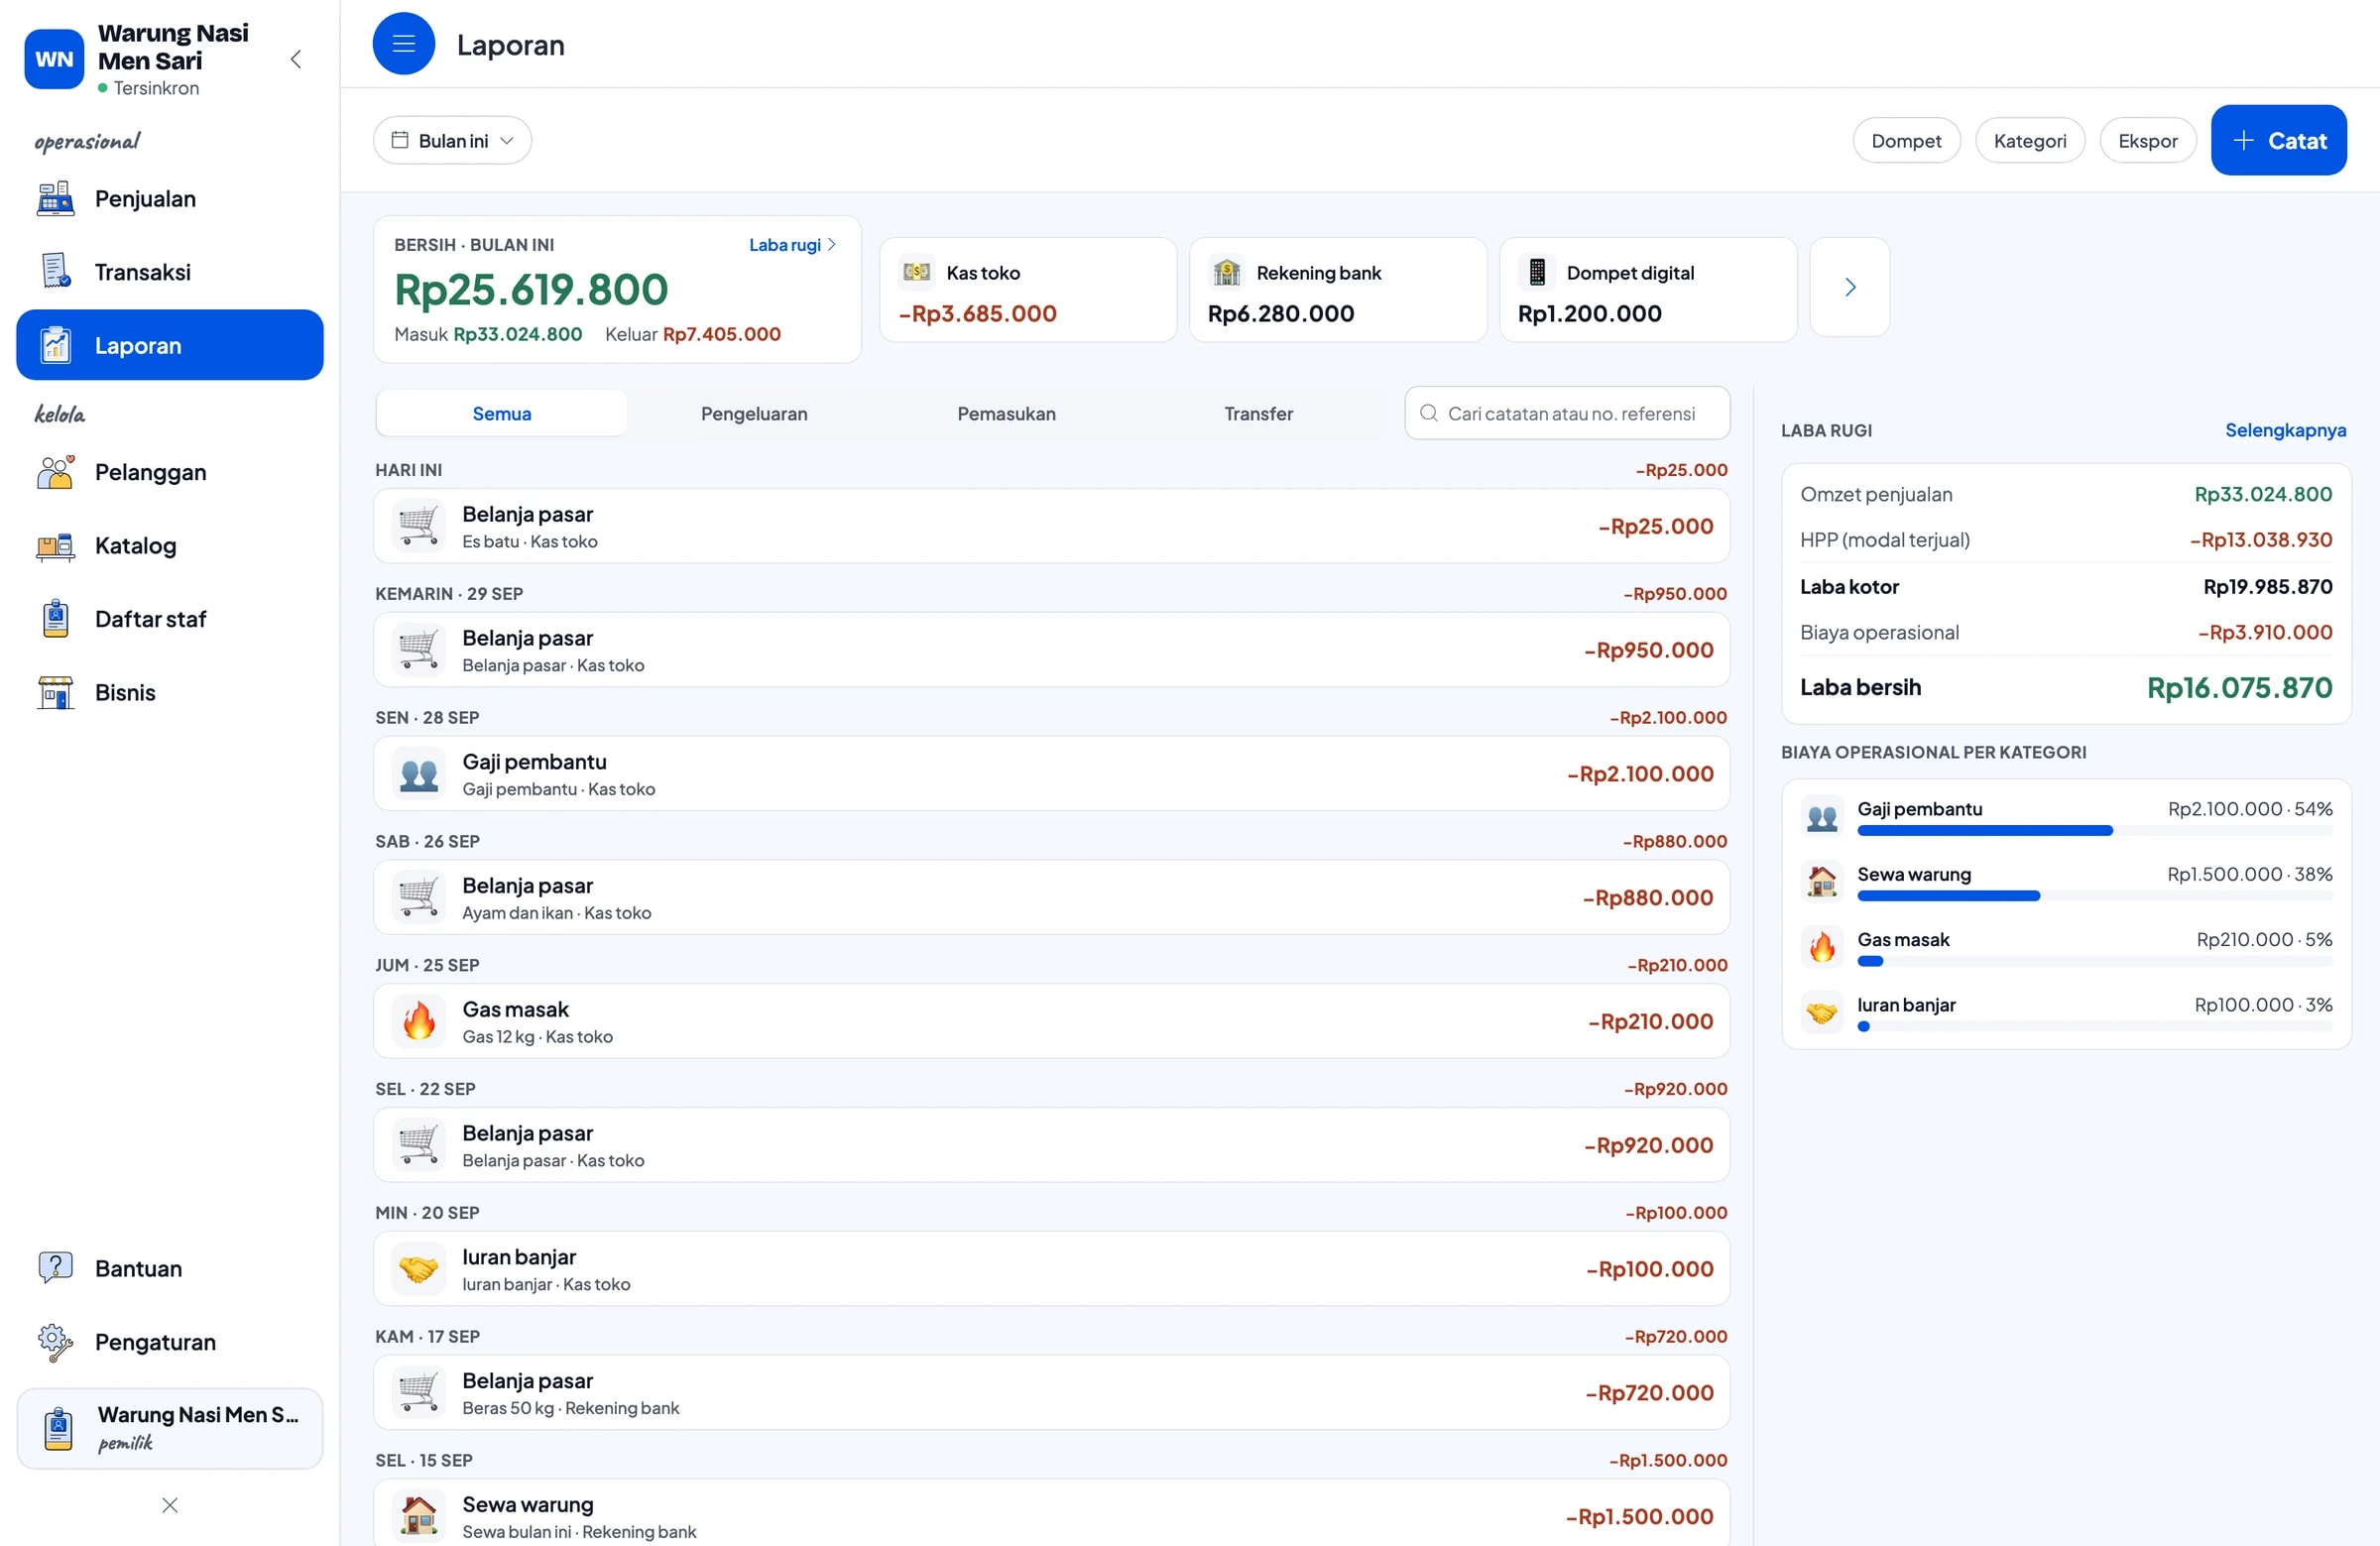Image resolution: width=2380 pixels, height=1546 pixels.
Task: Open the Bulan ini period dropdown
Action: coord(452,141)
